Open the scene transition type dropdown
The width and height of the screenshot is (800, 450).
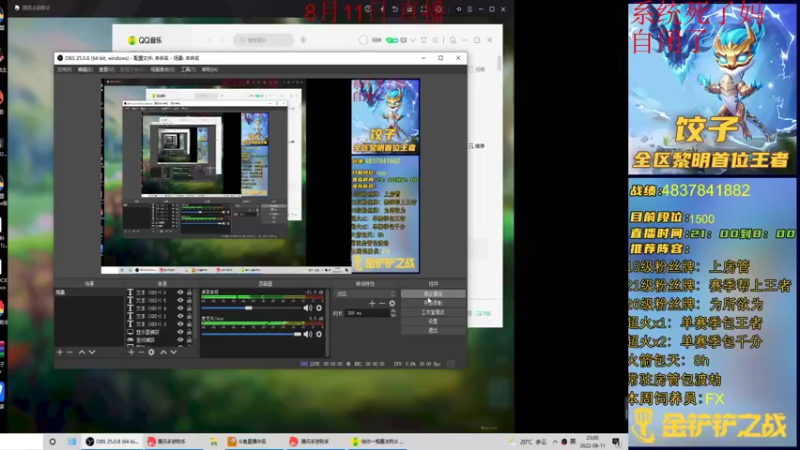tap(365, 294)
